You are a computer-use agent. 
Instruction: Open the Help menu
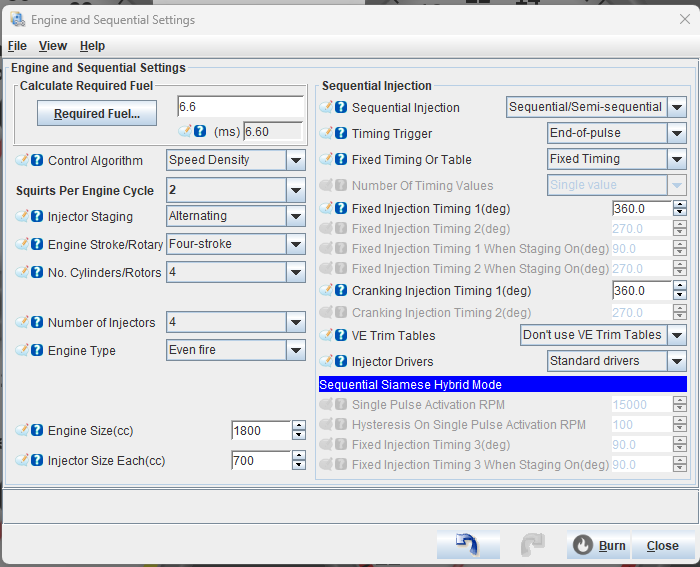tap(92, 46)
